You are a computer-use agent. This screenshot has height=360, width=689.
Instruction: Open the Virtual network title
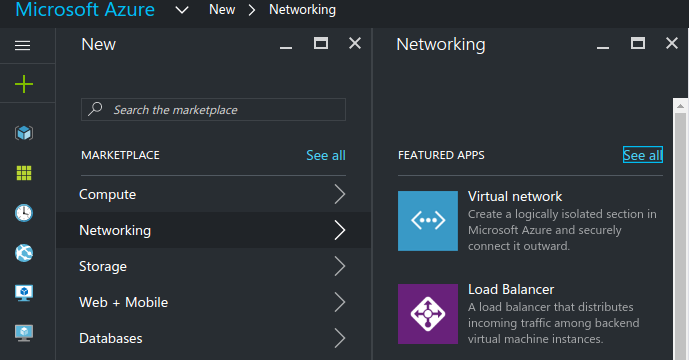(515, 196)
